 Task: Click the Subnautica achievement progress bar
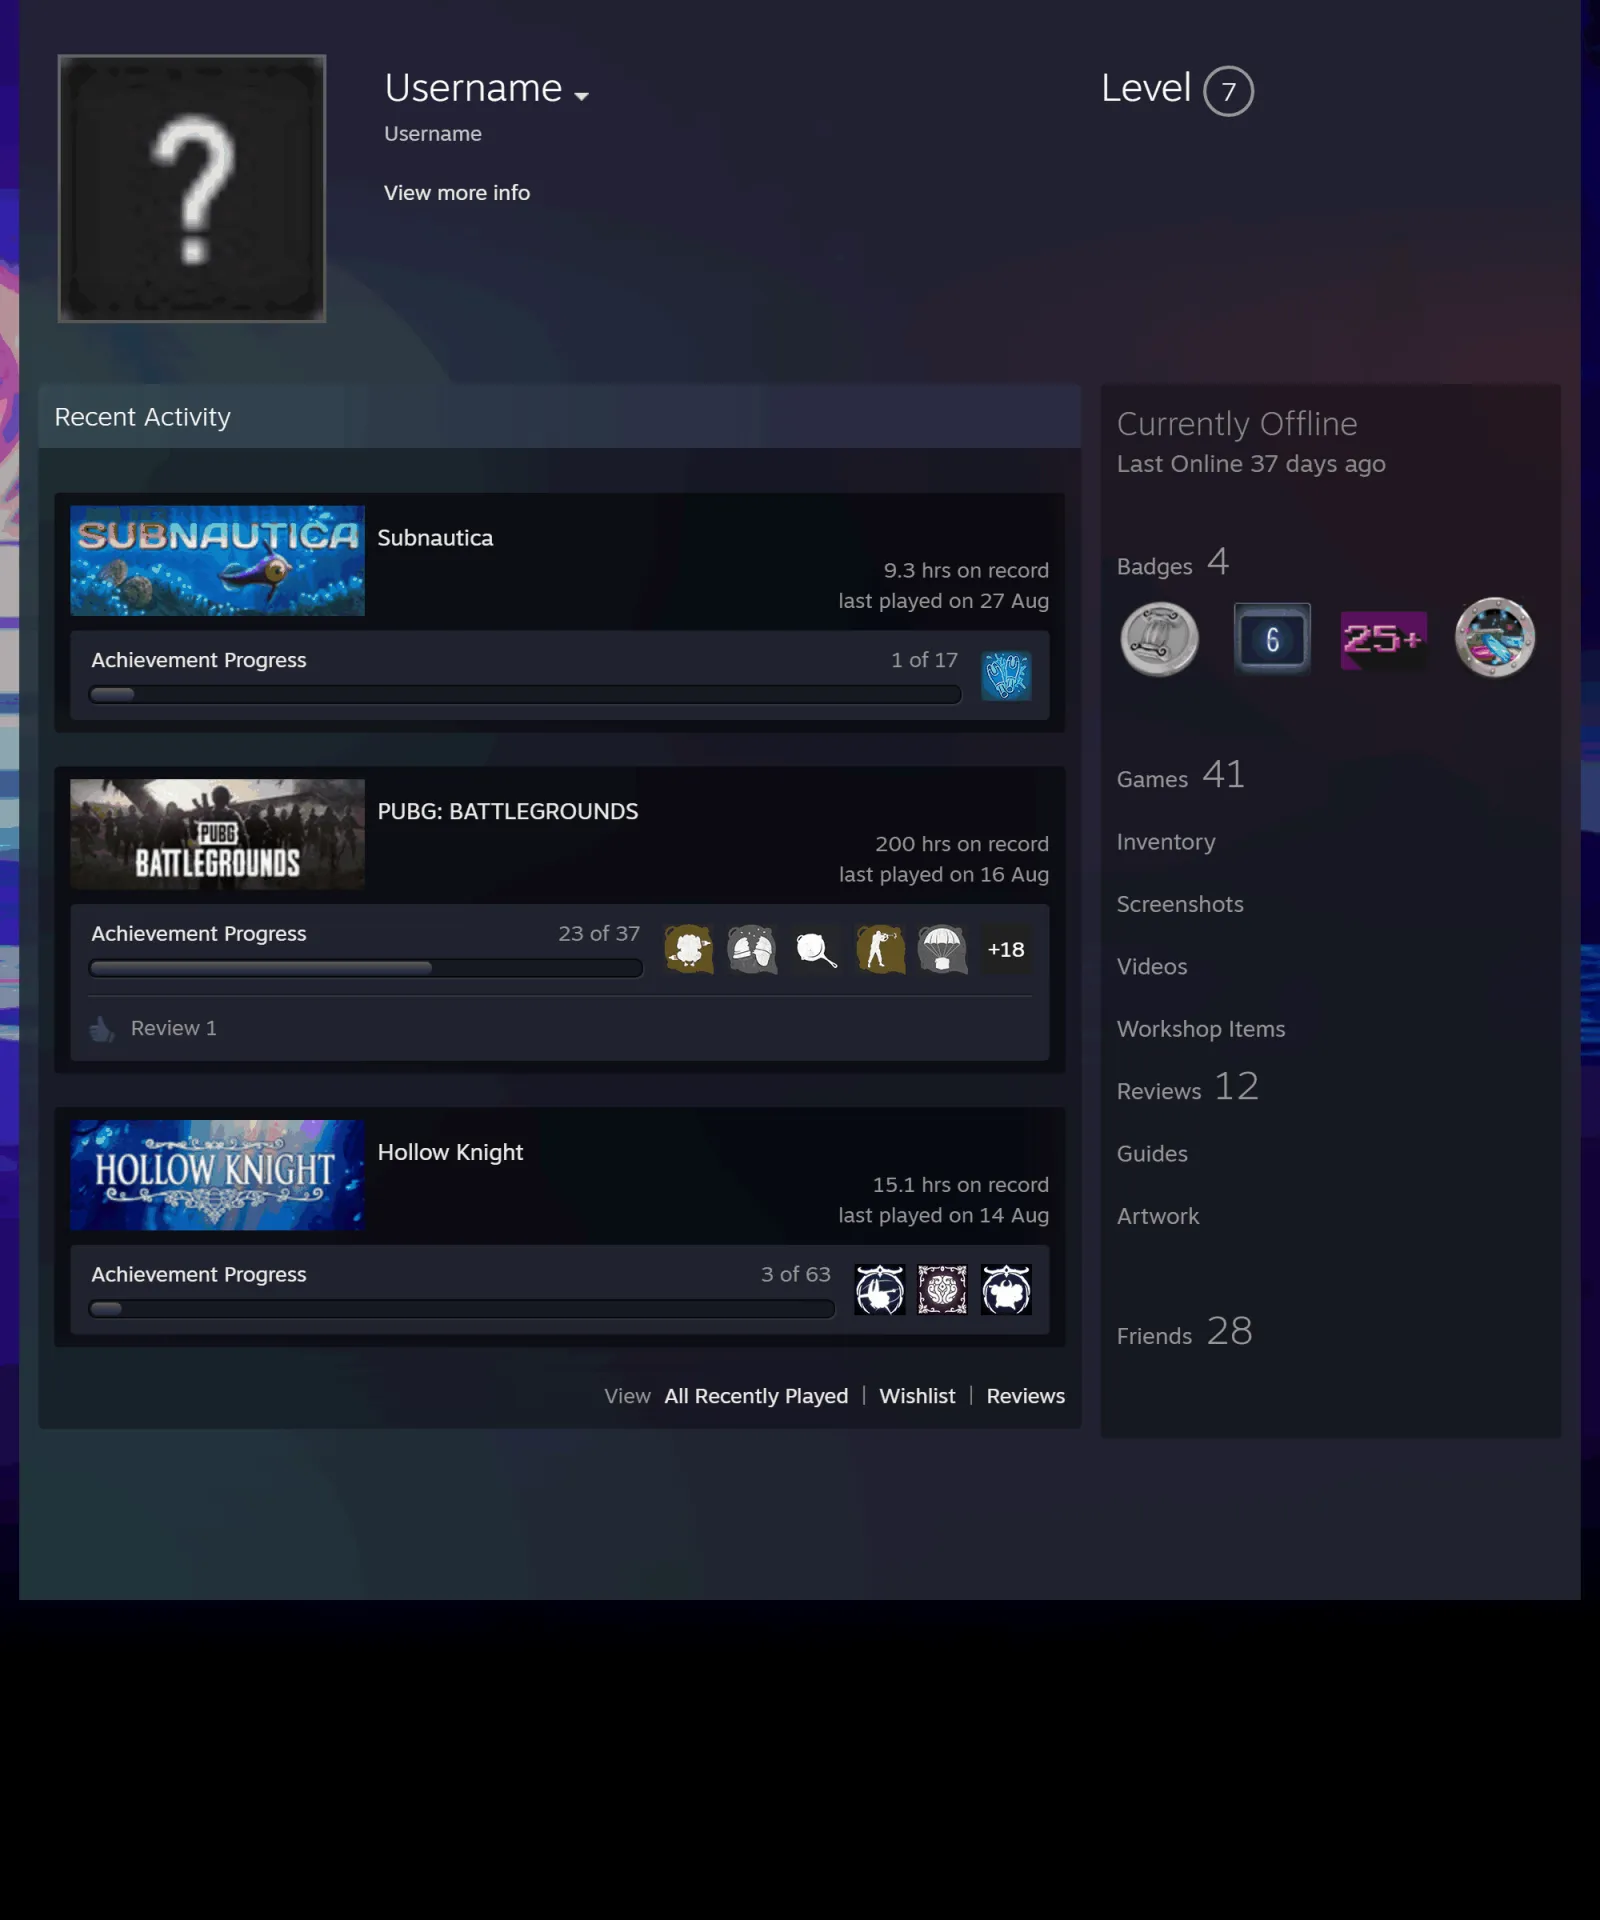[525, 694]
